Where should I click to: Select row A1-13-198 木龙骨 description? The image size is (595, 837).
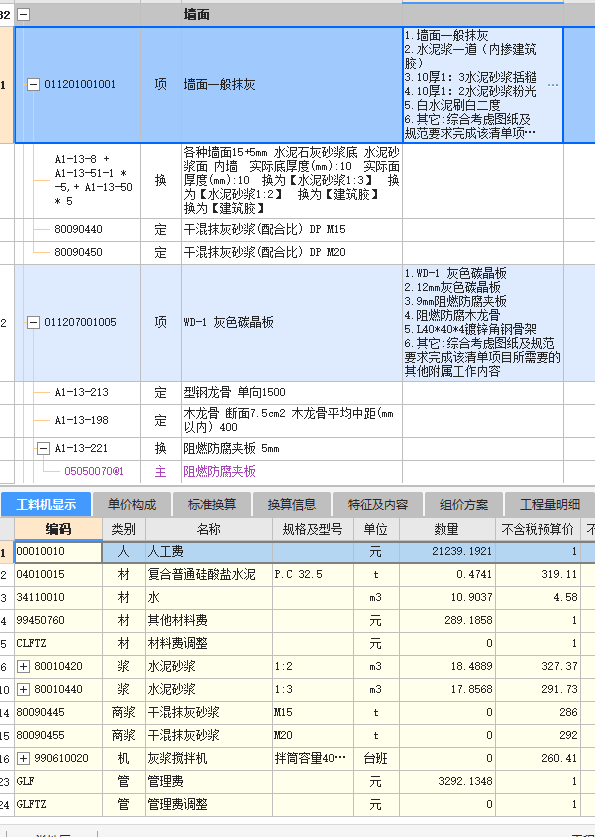tap(291, 420)
